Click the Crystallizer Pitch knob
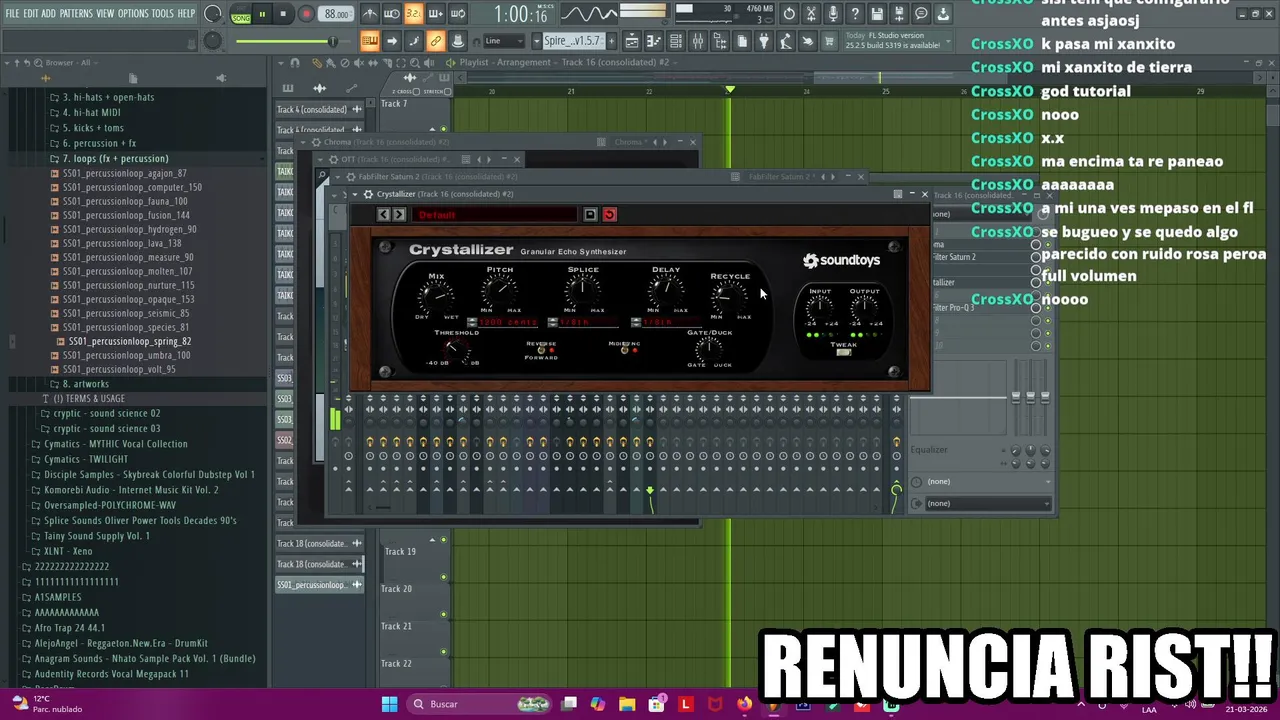 pos(500,292)
